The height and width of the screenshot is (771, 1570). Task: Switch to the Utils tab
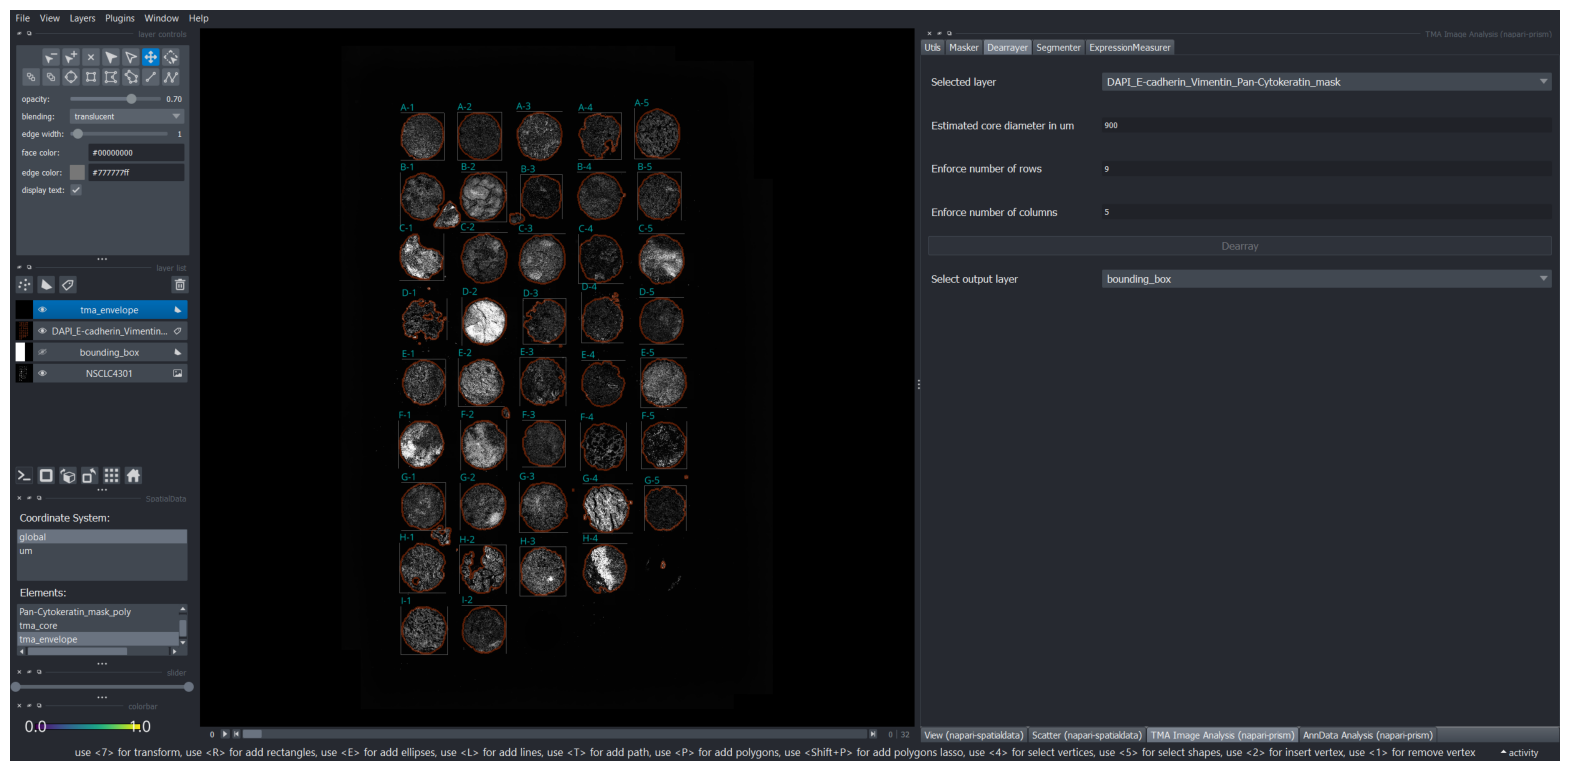pos(933,47)
